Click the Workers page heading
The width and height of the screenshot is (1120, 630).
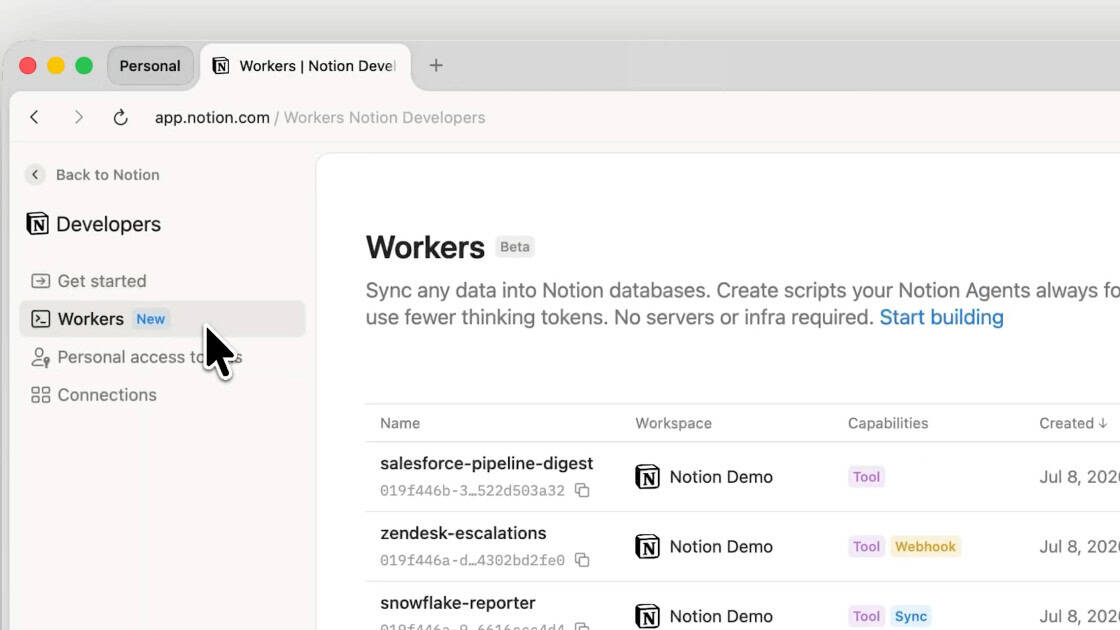425,247
